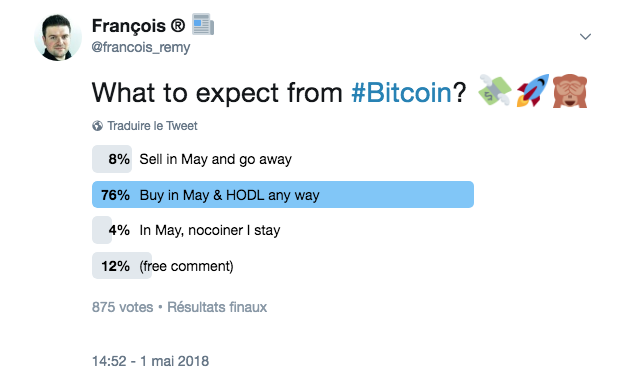Screen dimensions: 630x381
Task: Open the @francois_remy handle
Action: click(x=141, y=47)
